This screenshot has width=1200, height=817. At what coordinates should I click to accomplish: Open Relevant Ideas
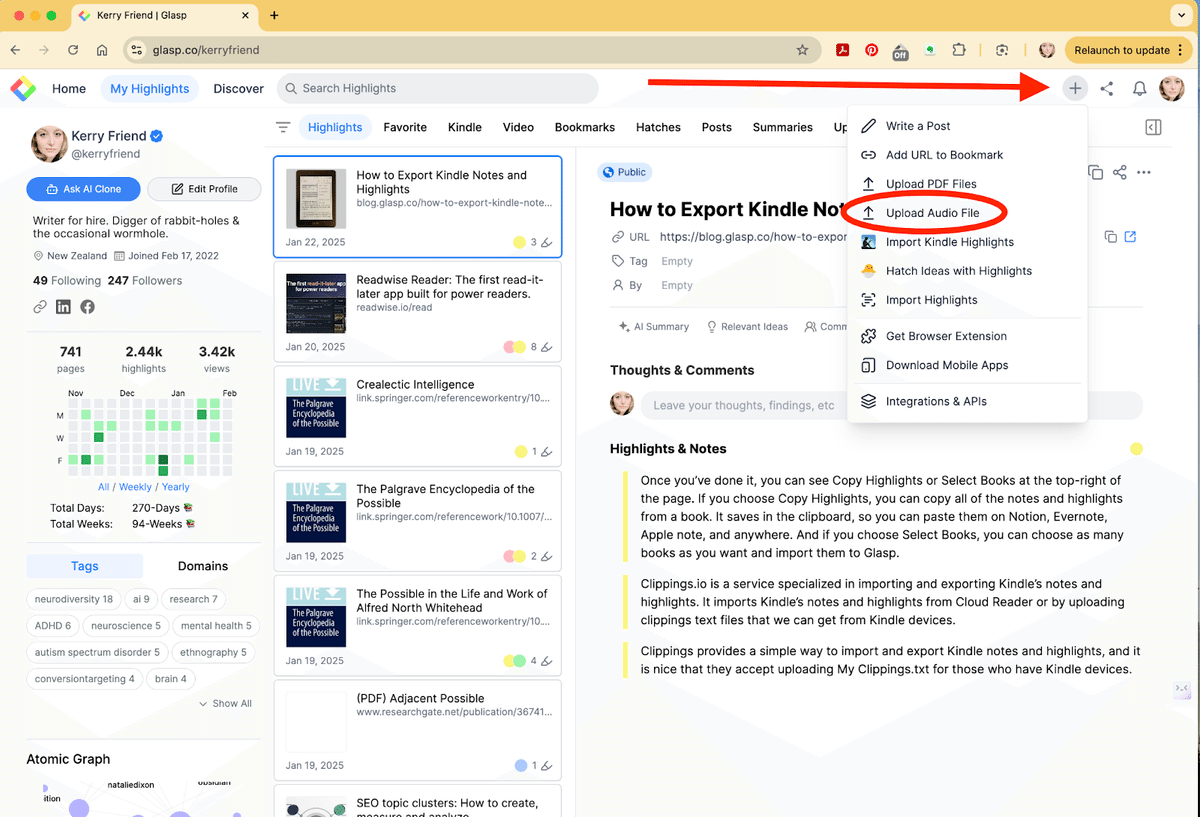tap(748, 326)
